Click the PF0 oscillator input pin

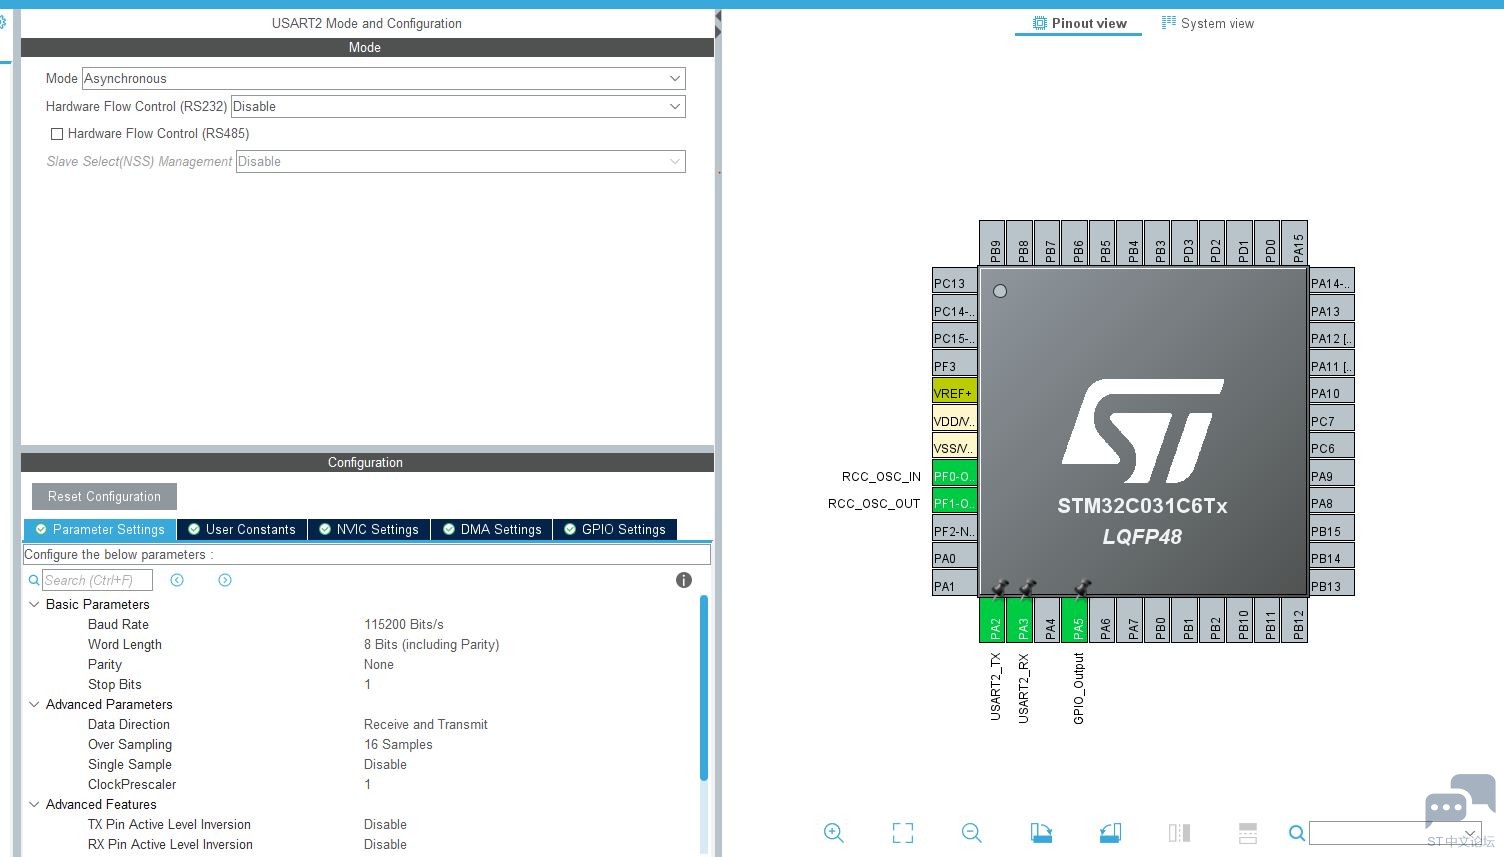click(x=954, y=475)
